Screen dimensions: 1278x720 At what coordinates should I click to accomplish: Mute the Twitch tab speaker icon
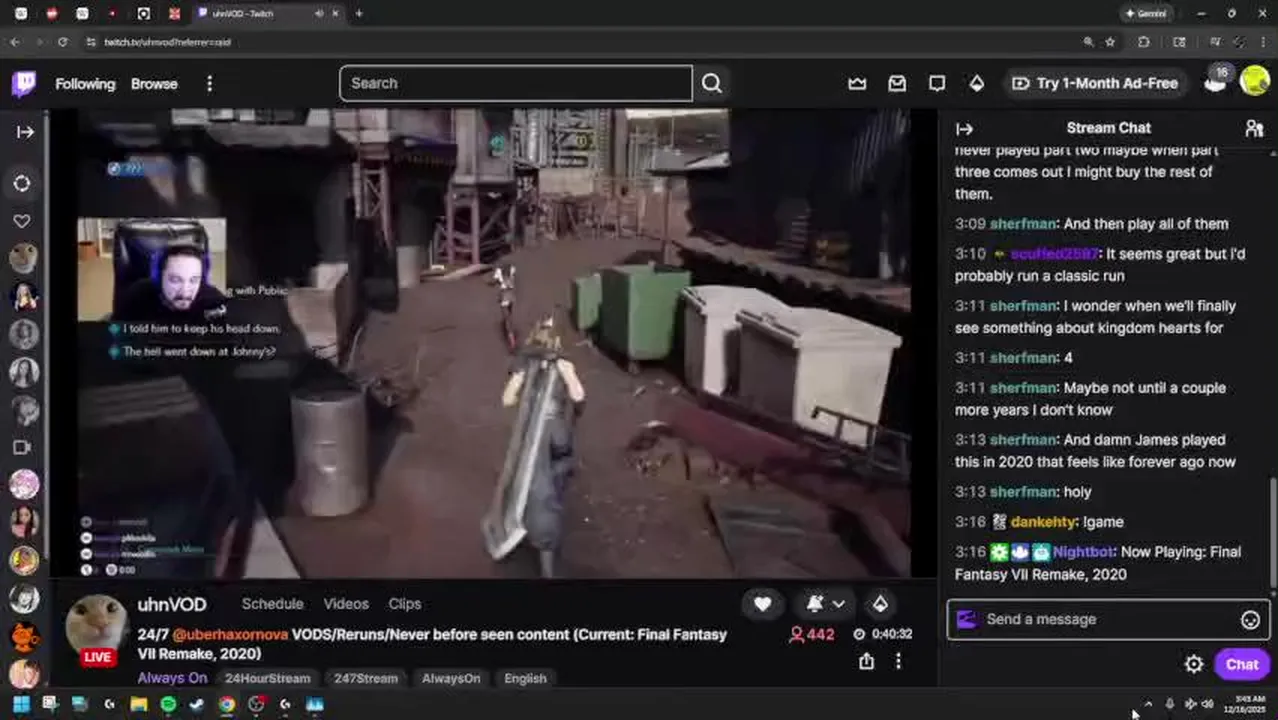(x=319, y=13)
